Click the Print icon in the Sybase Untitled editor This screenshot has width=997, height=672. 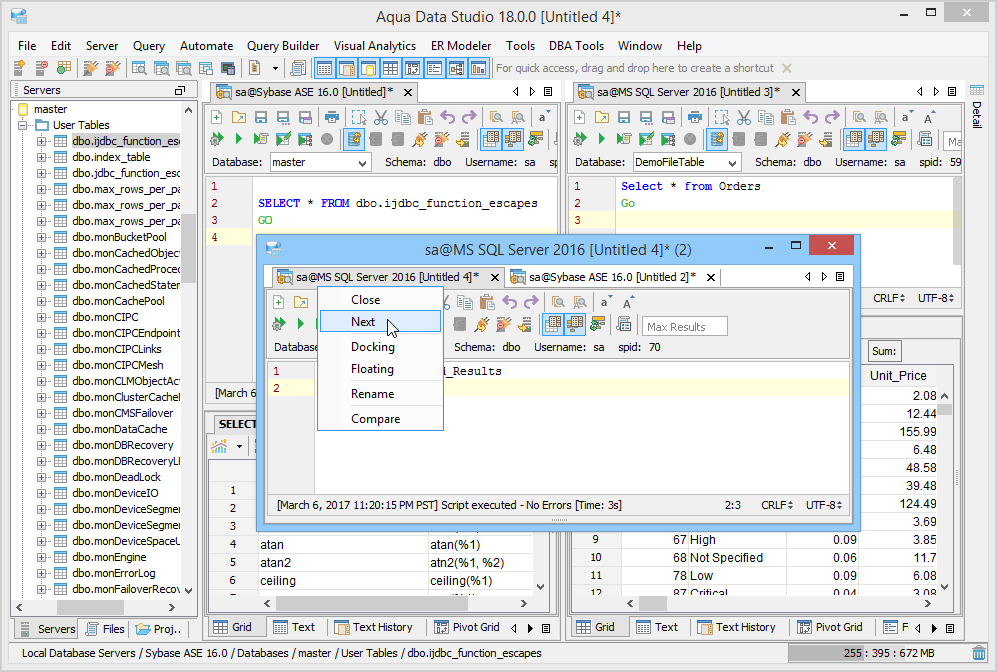(x=331, y=117)
